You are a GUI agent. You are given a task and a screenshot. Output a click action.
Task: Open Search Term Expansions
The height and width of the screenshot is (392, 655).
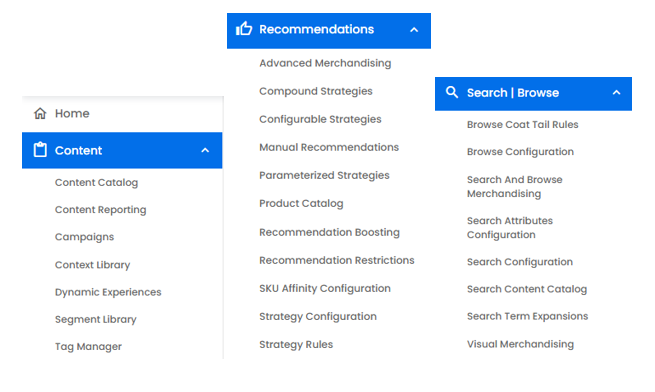[528, 316]
